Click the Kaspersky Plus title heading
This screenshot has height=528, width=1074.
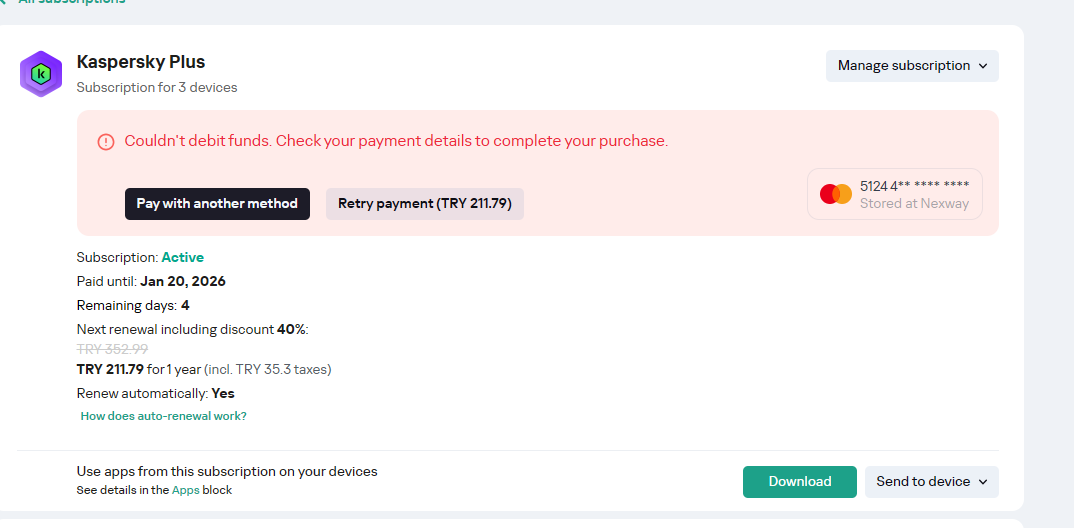(x=141, y=62)
